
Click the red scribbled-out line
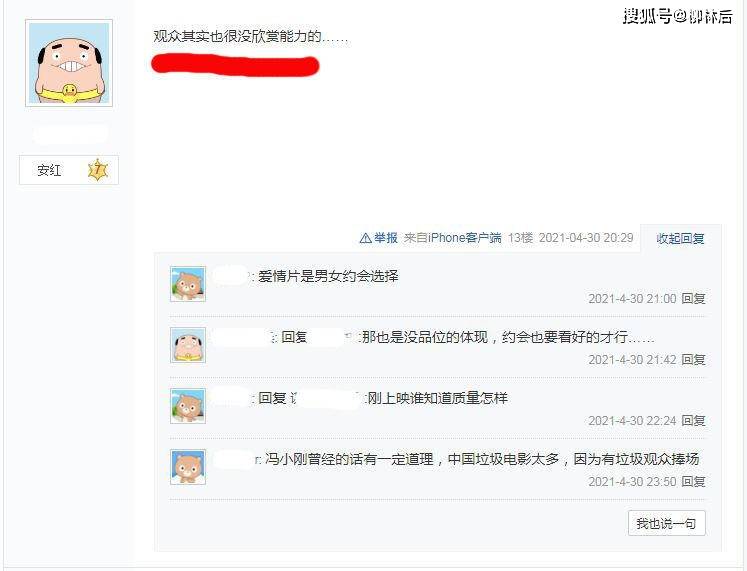point(235,66)
